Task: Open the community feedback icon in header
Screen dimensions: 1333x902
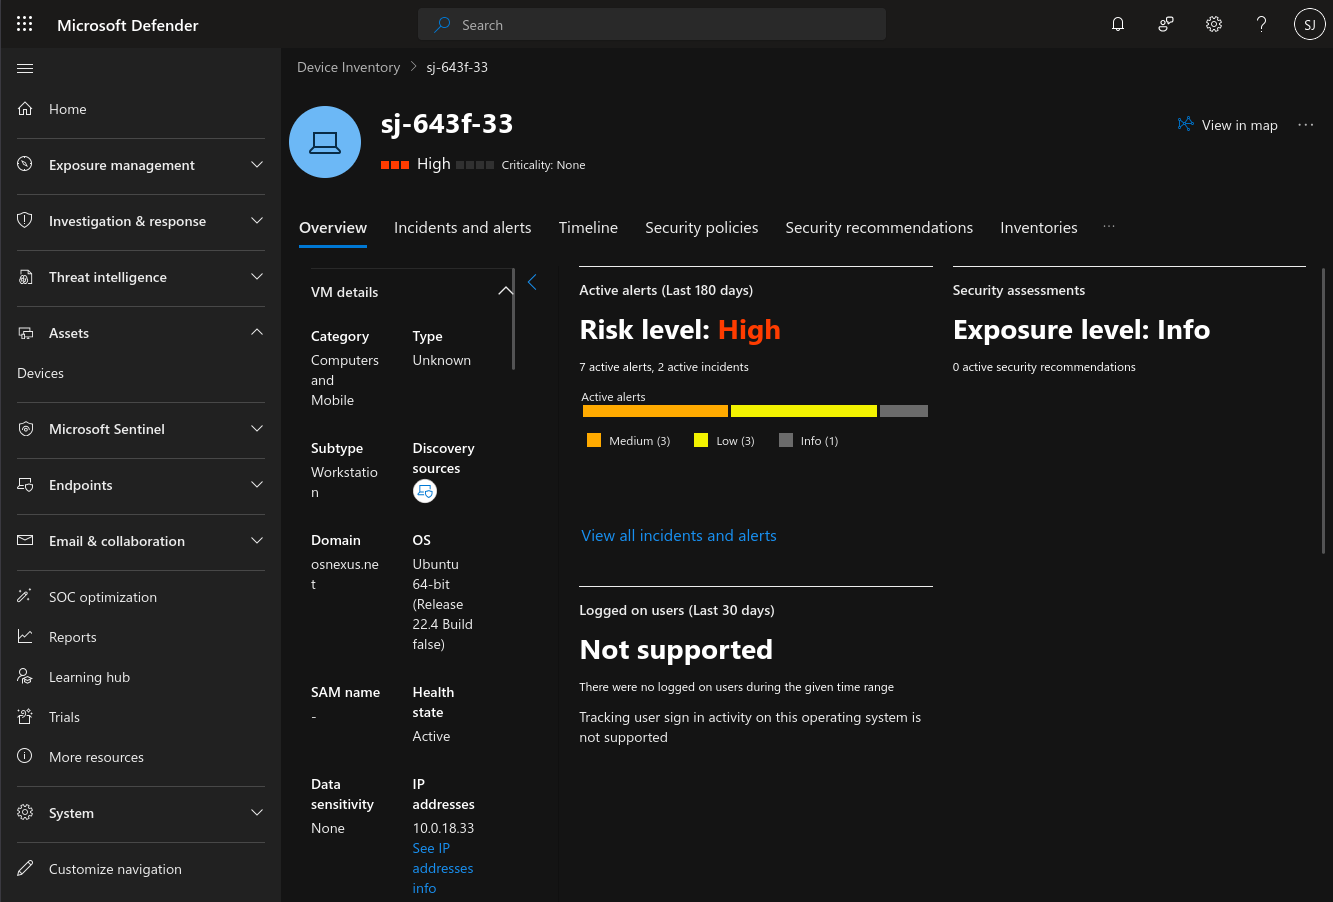Action: pos(1166,25)
